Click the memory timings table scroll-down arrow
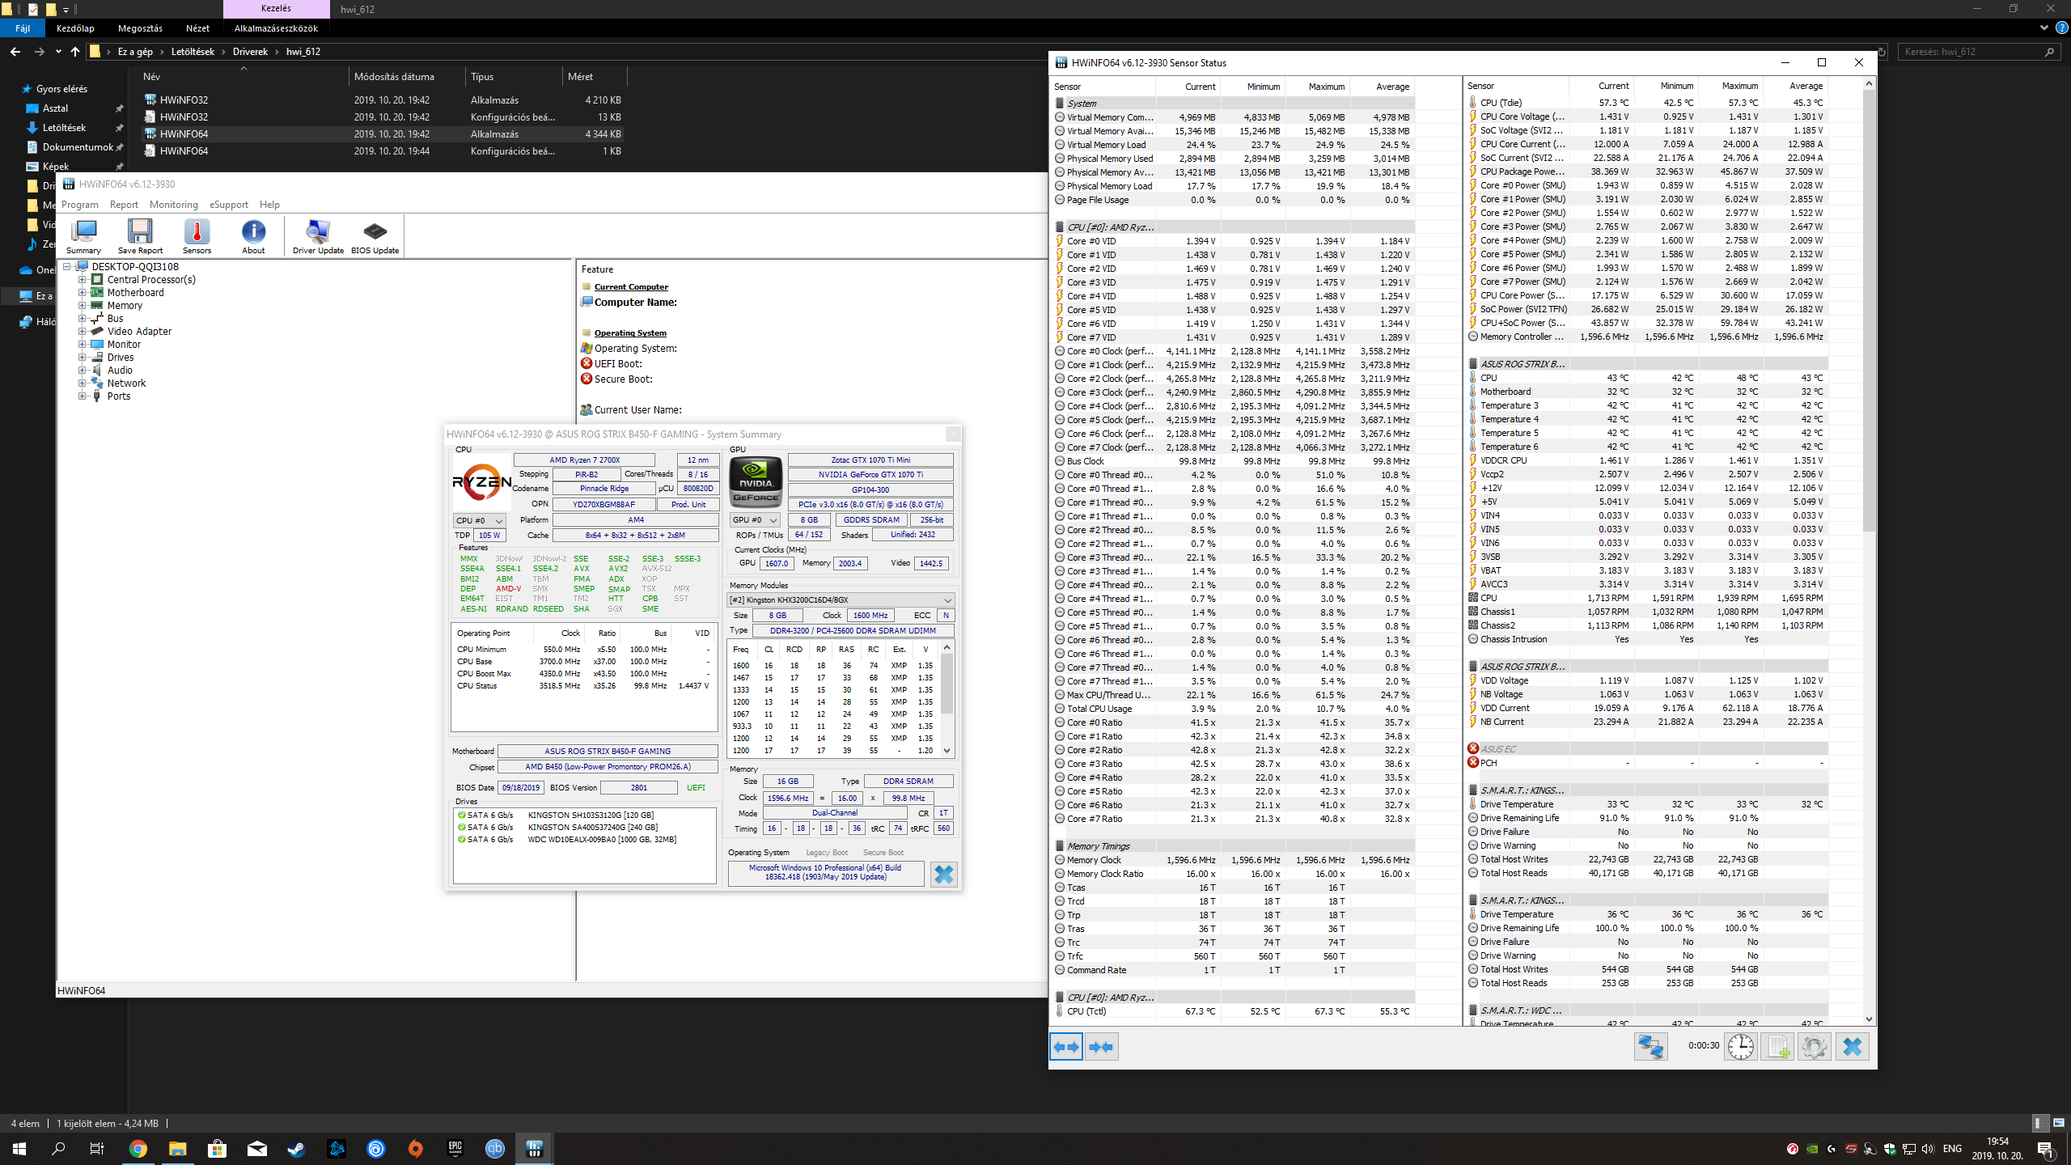Viewport: 2071px width, 1165px height. (947, 751)
